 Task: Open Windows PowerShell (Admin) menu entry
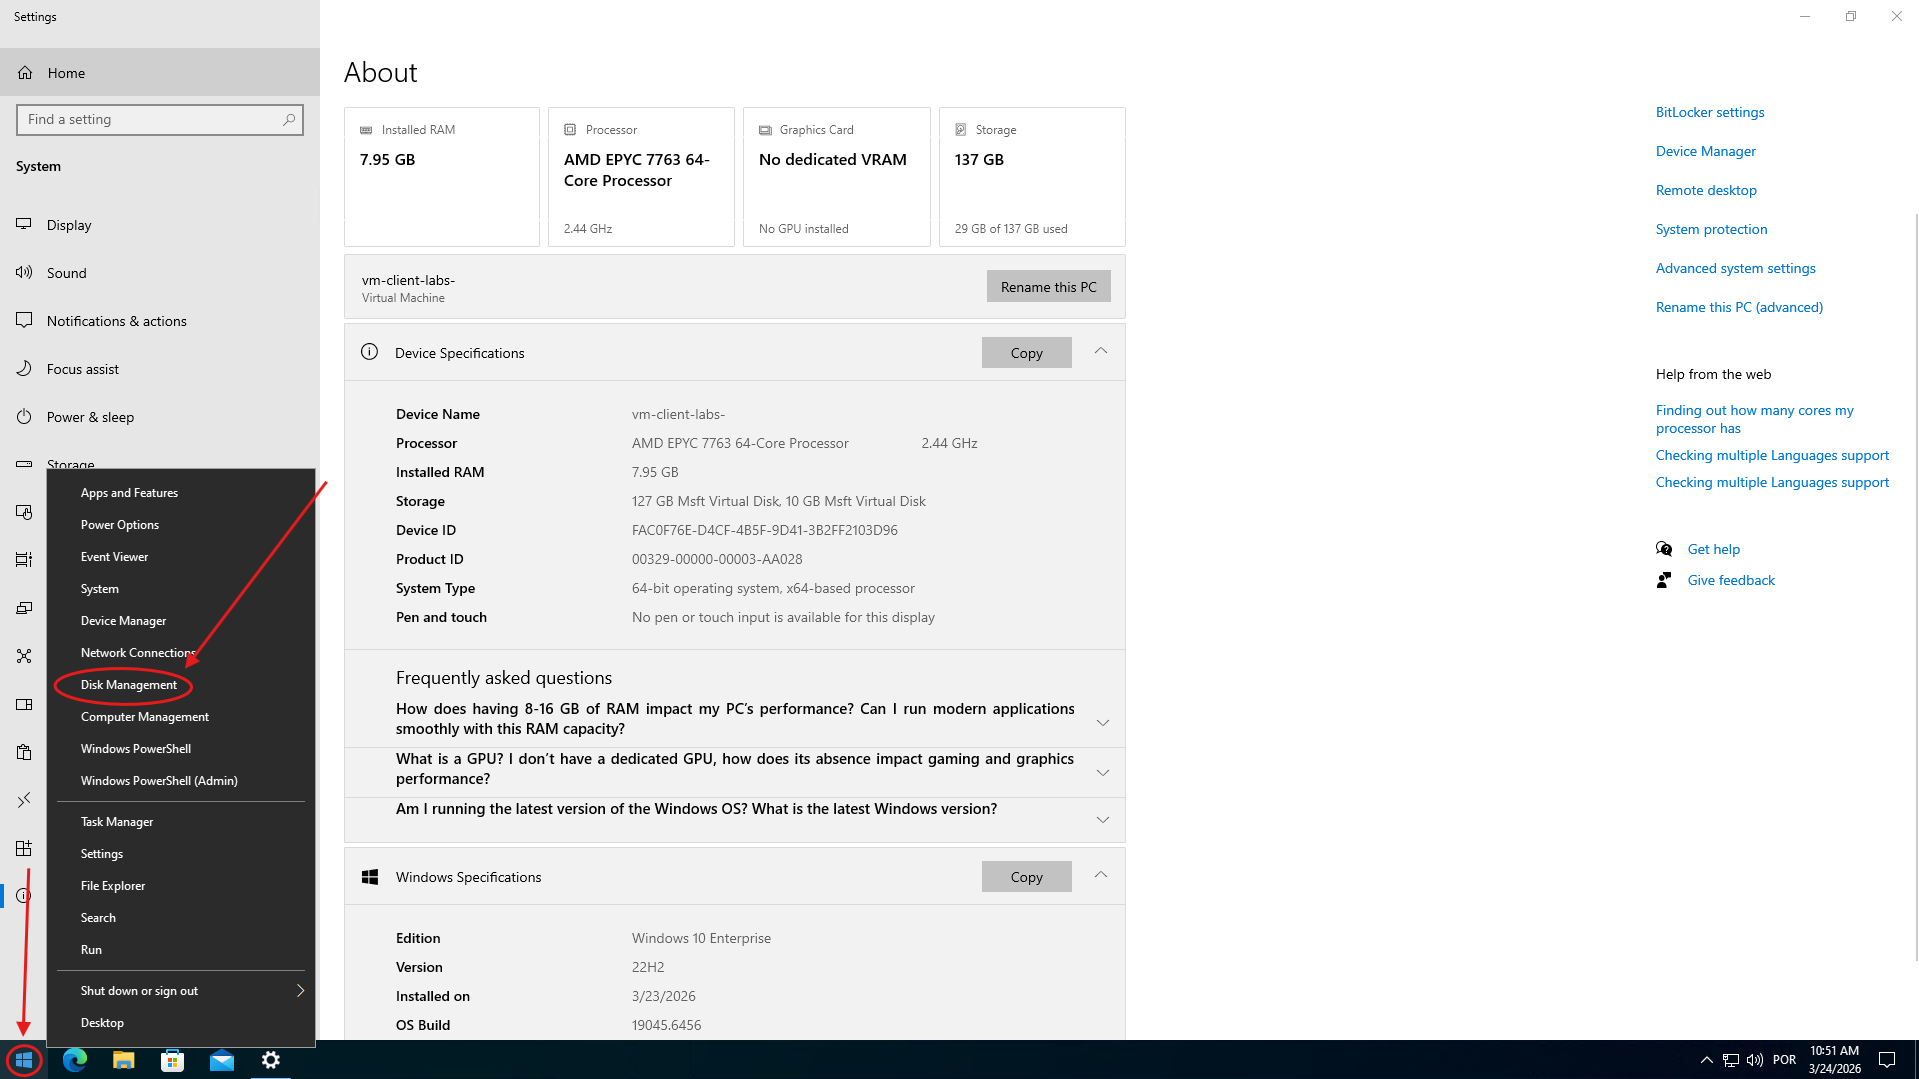[x=159, y=781]
